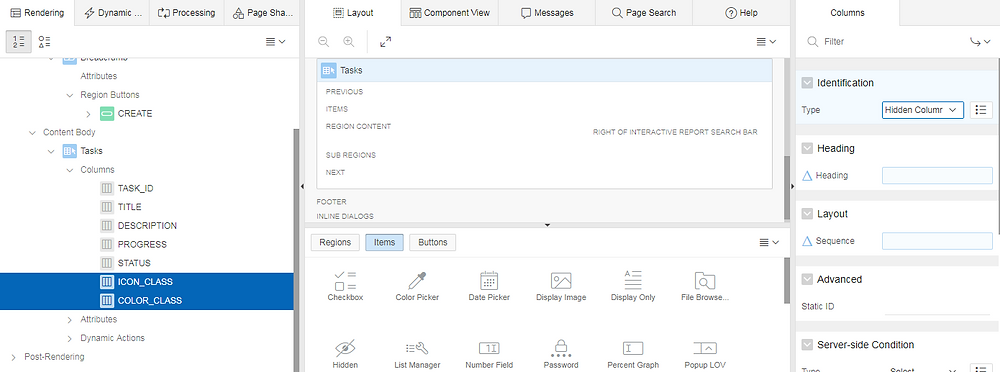Collapse the Heading property group
This screenshot has height=372, width=1000.
click(807, 148)
